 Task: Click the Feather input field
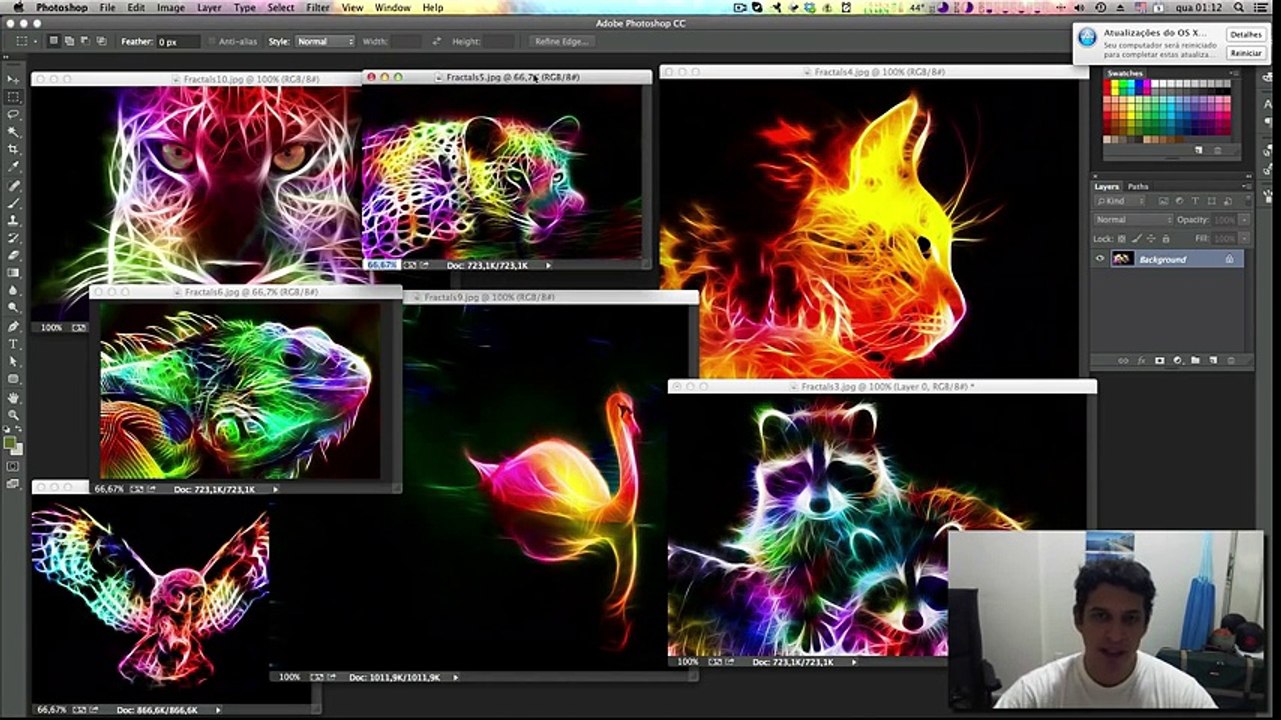click(x=181, y=42)
